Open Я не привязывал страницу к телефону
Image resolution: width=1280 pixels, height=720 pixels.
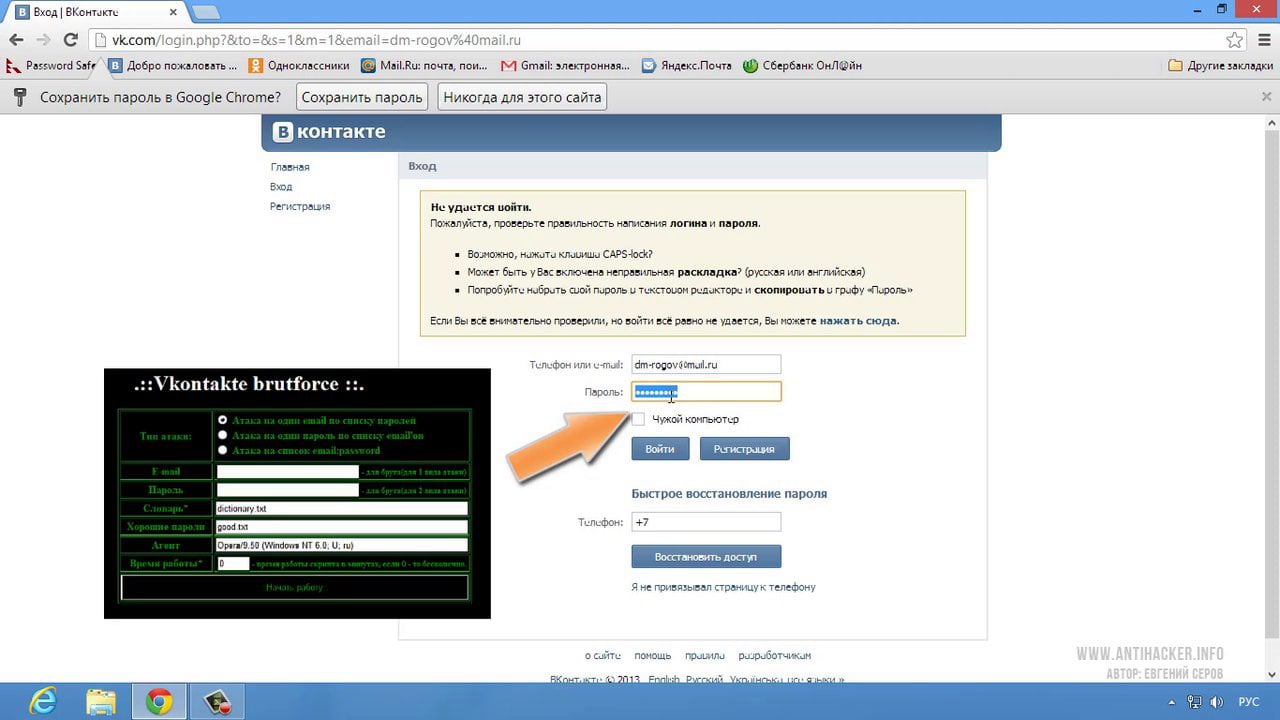[723, 587]
